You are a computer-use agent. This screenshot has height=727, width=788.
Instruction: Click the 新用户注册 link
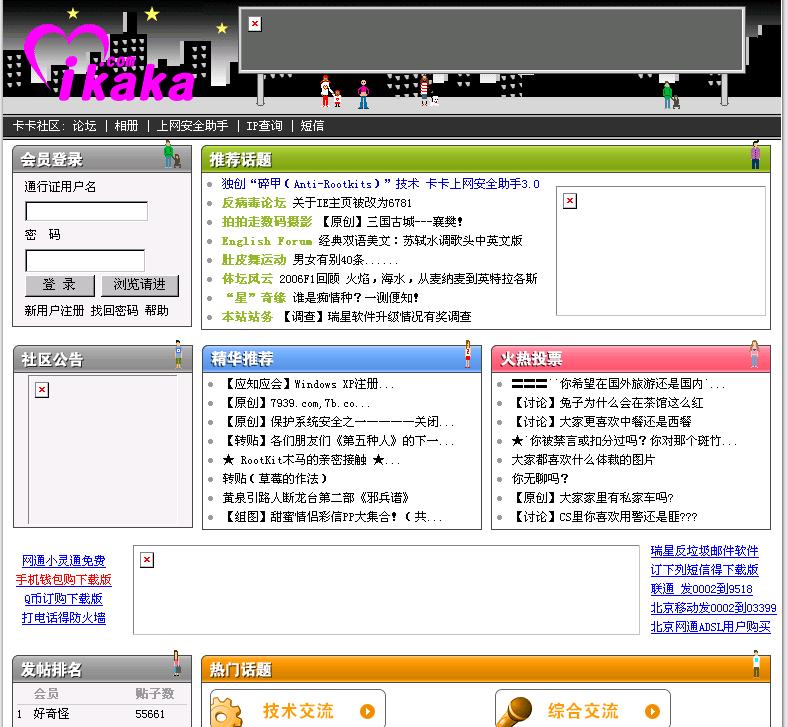click(x=54, y=310)
